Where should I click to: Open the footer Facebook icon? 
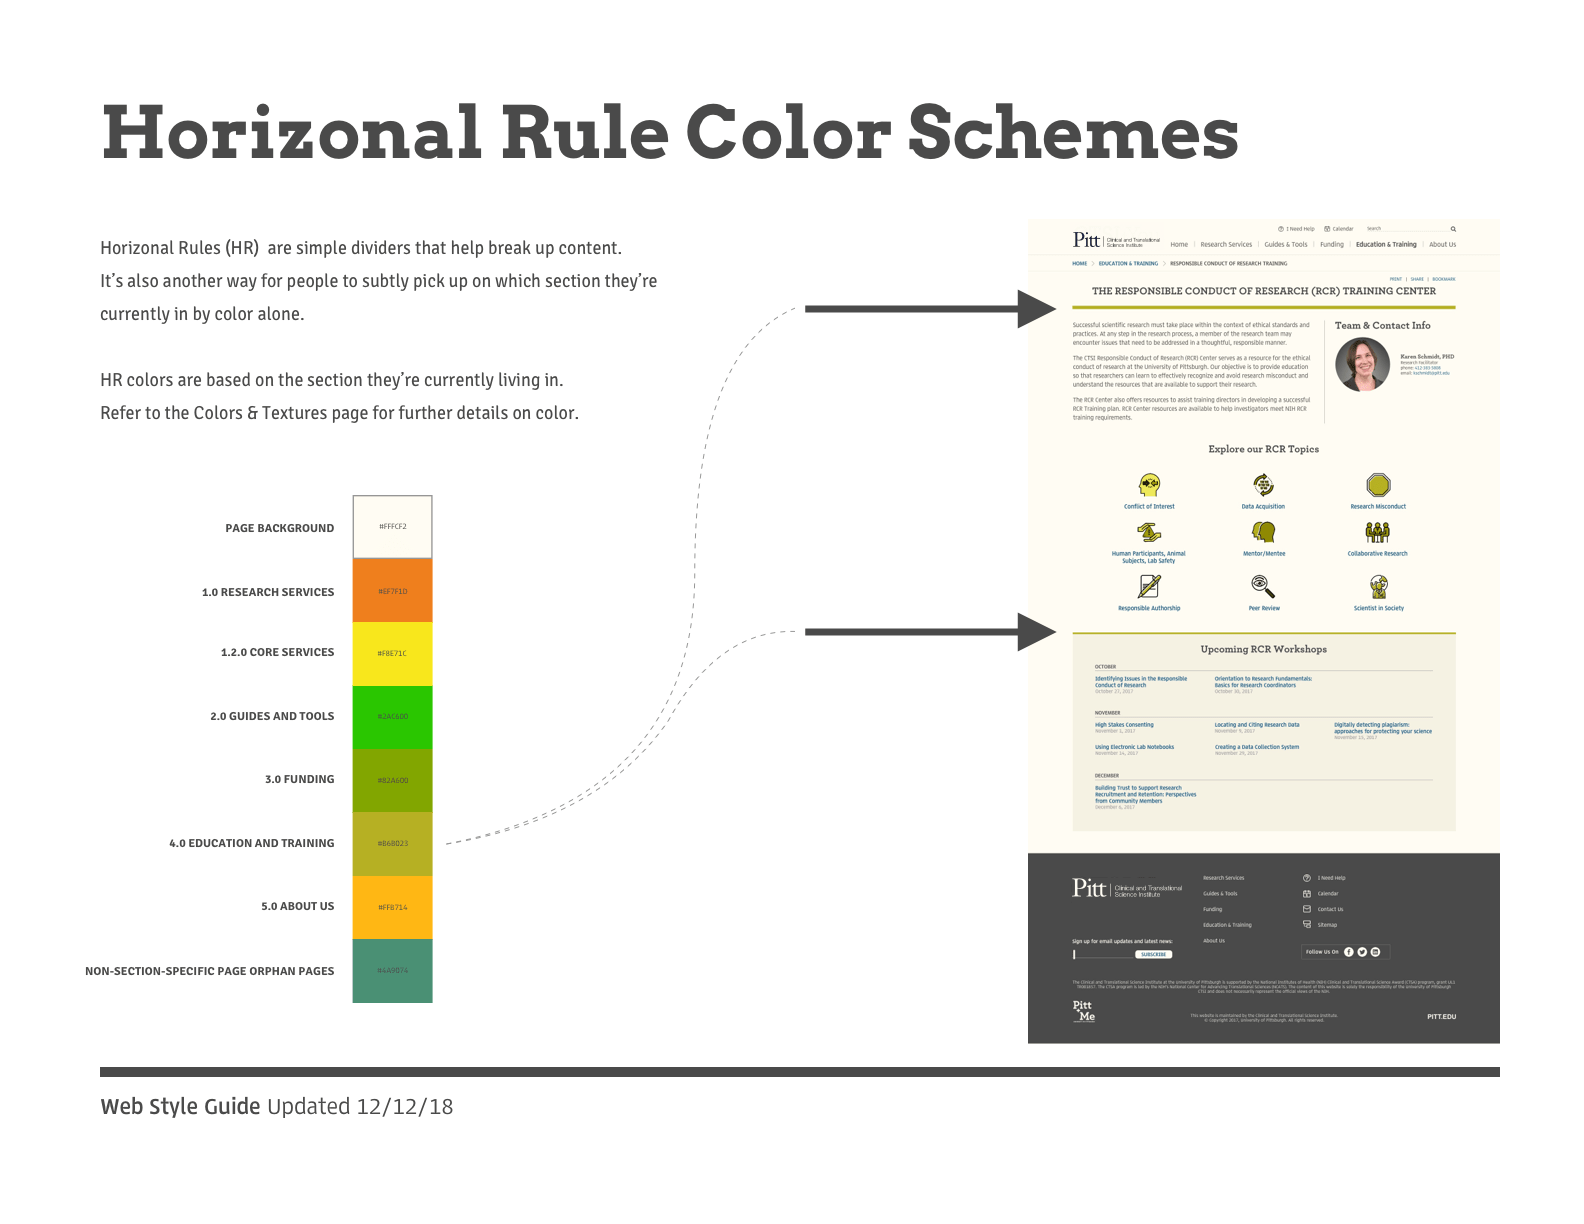pos(1349,952)
